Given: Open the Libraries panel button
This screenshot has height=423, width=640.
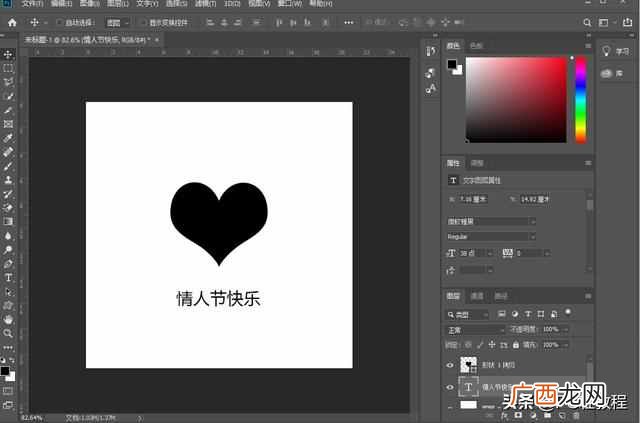Looking at the screenshot, I should click(612, 73).
